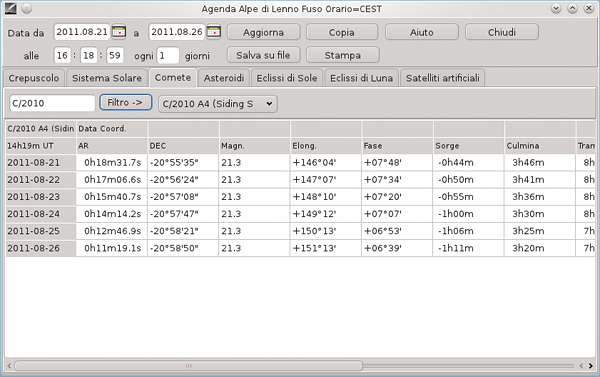Apply the Filtro -> button
This screenshot has width=600, height=377.
[x=126, y=103]
